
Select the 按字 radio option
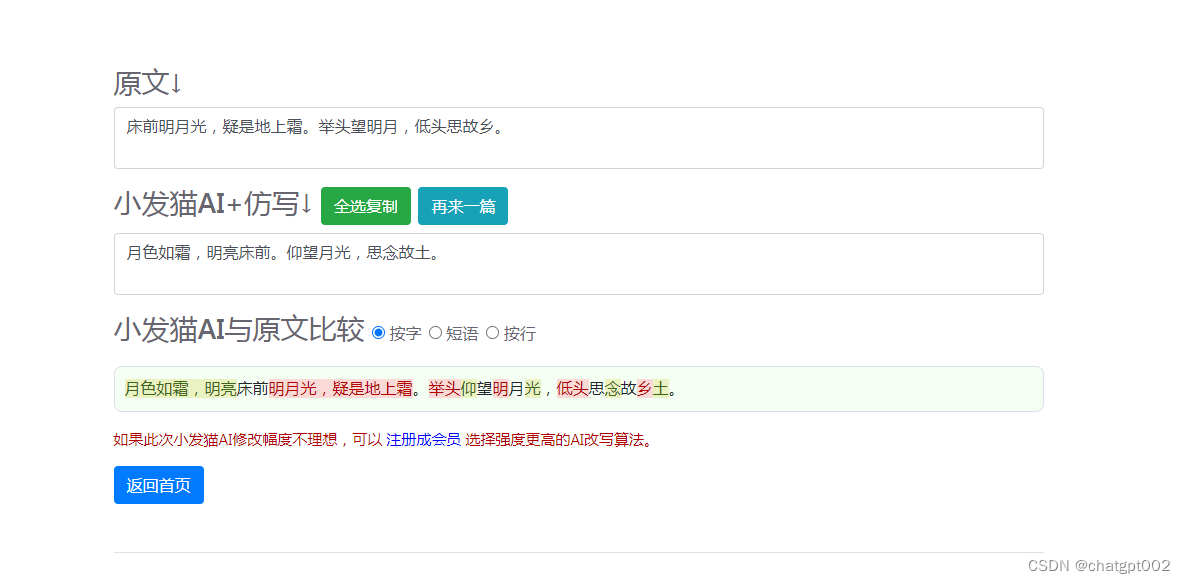coord(379,333)
